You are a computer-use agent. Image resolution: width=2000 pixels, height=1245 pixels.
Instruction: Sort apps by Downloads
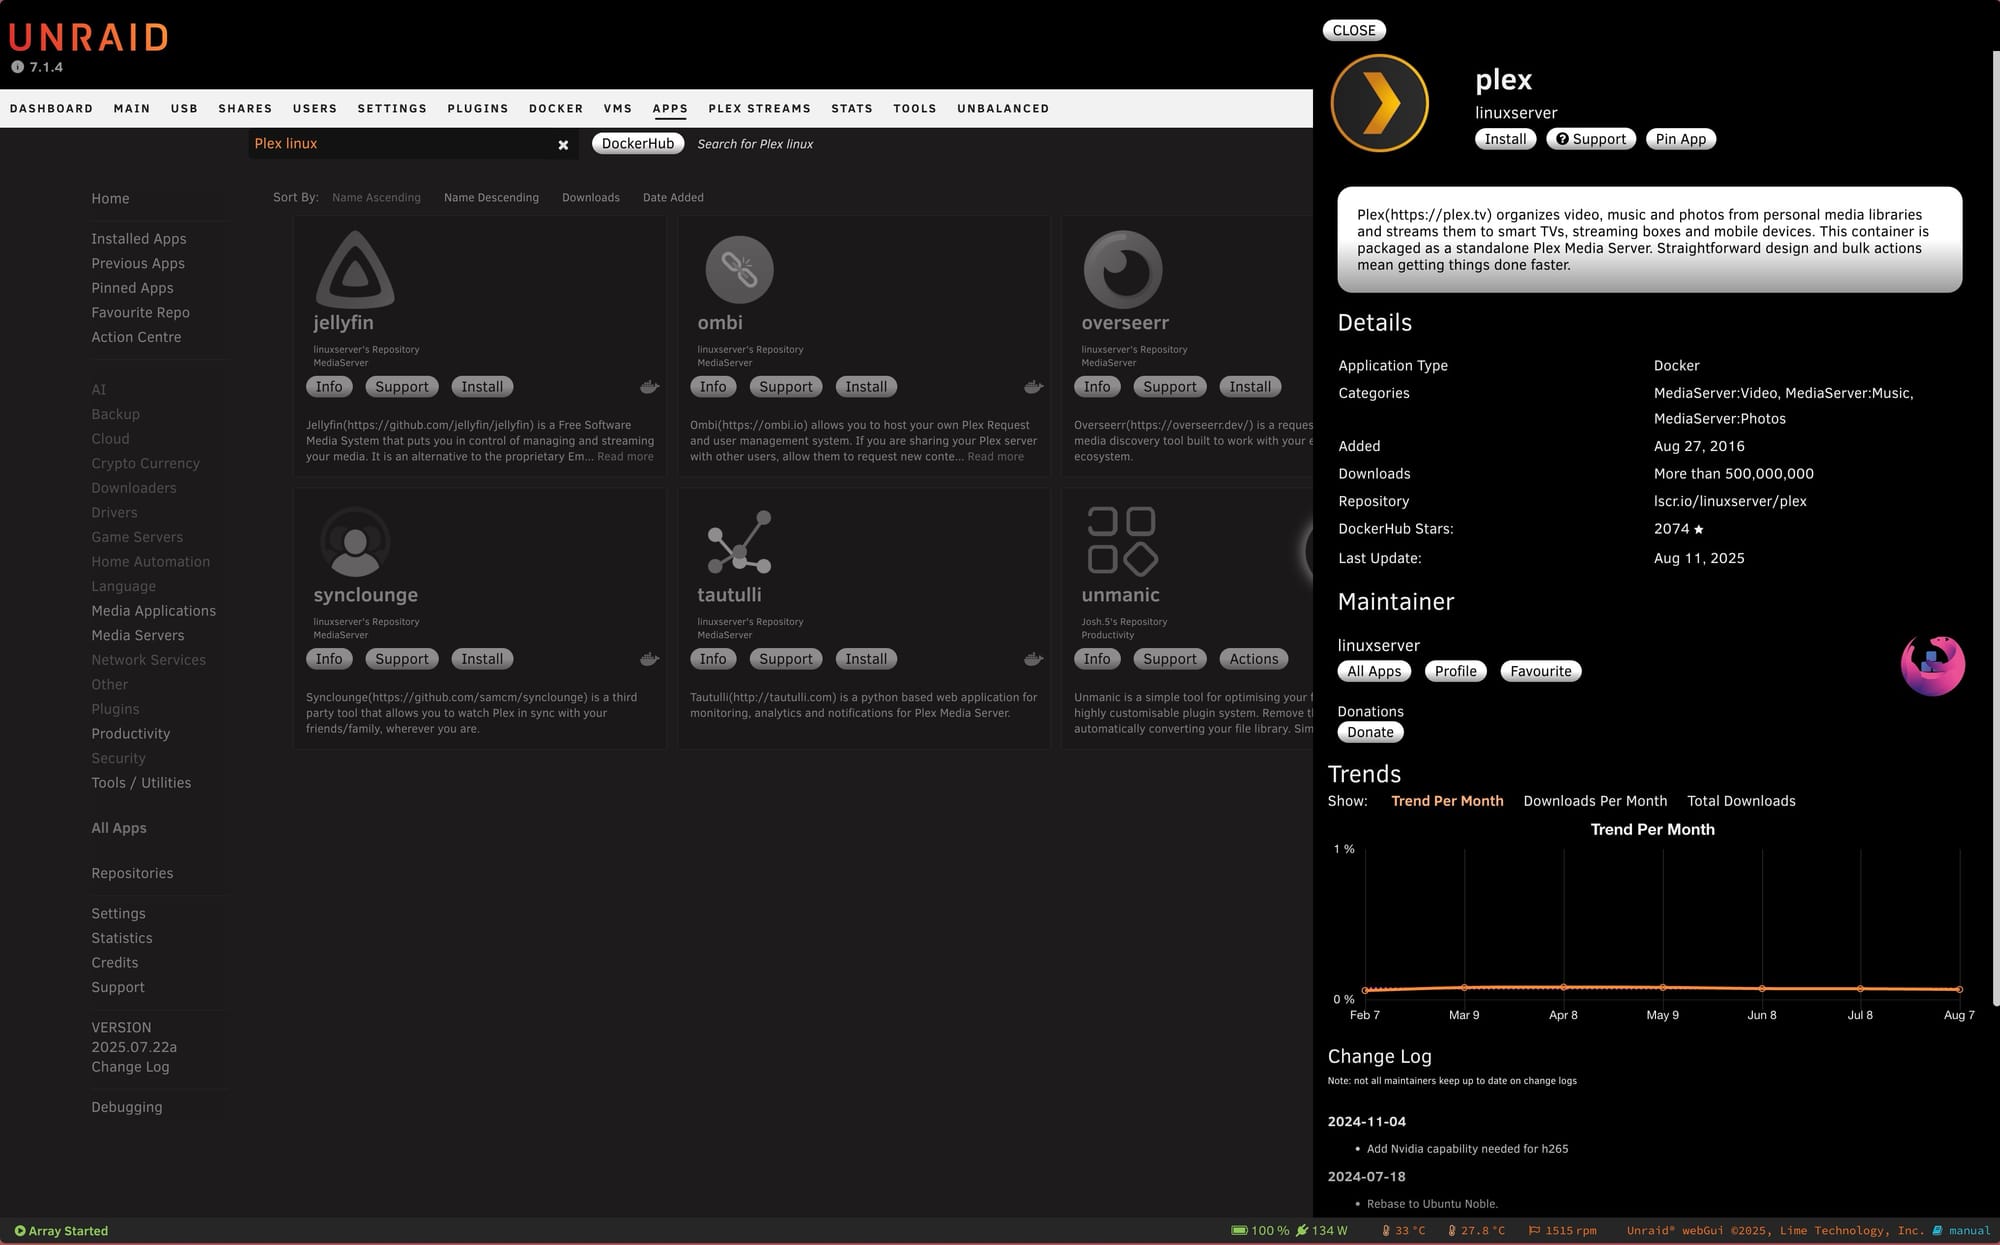(591, 198)
